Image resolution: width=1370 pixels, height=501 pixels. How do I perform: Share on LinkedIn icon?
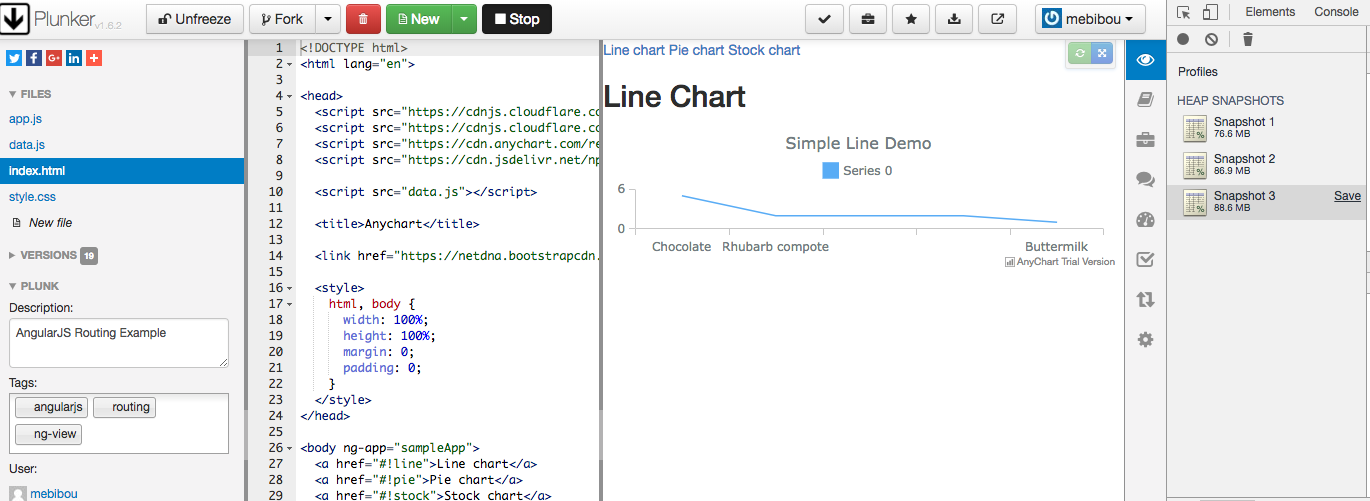(x=74, y=58)
